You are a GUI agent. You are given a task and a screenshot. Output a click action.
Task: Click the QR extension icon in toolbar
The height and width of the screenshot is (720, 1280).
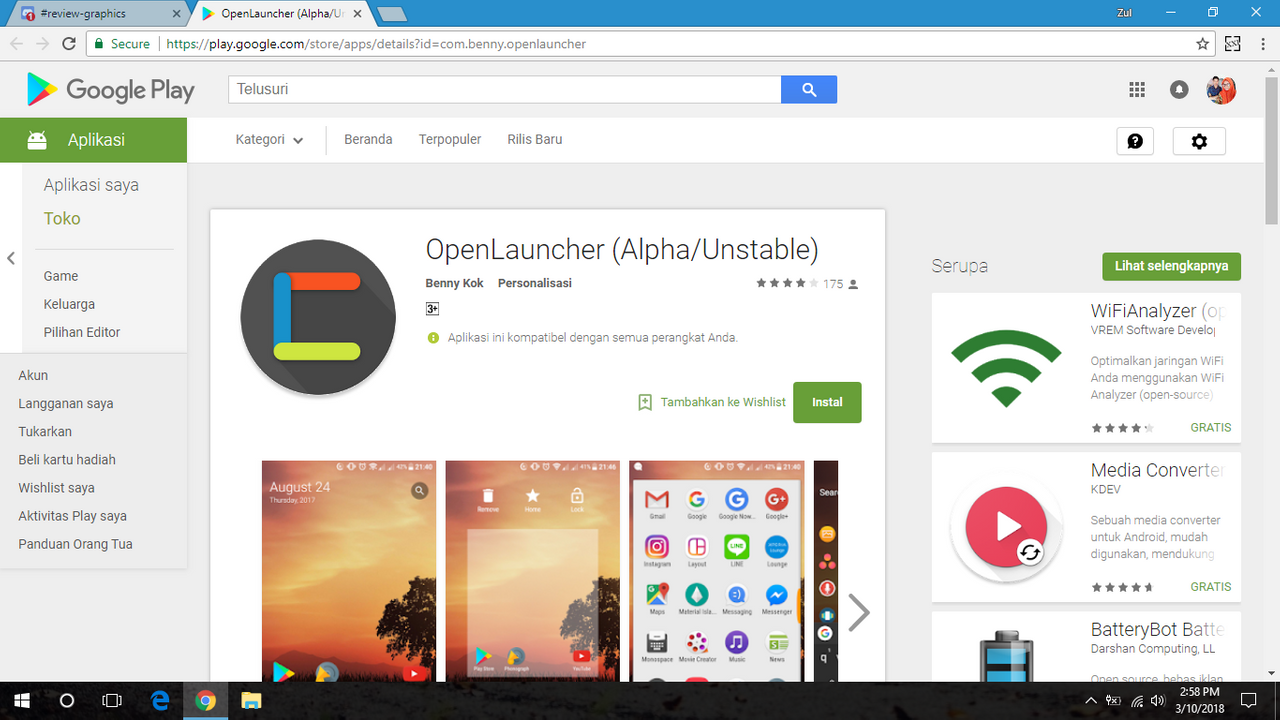pos(1232,44)
